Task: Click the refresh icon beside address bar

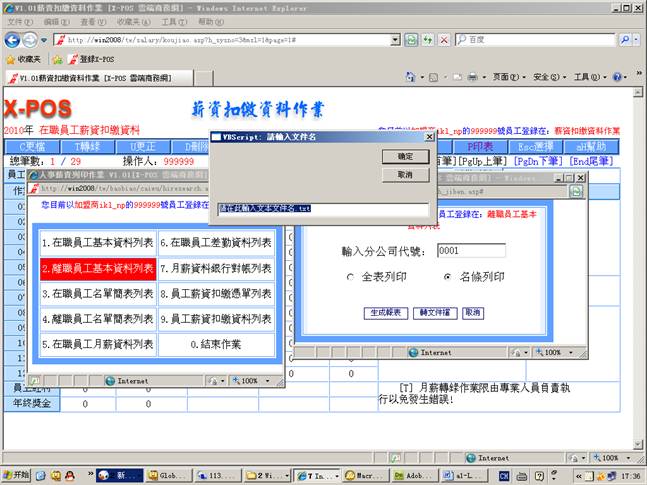Action: [x=412, y=39]
